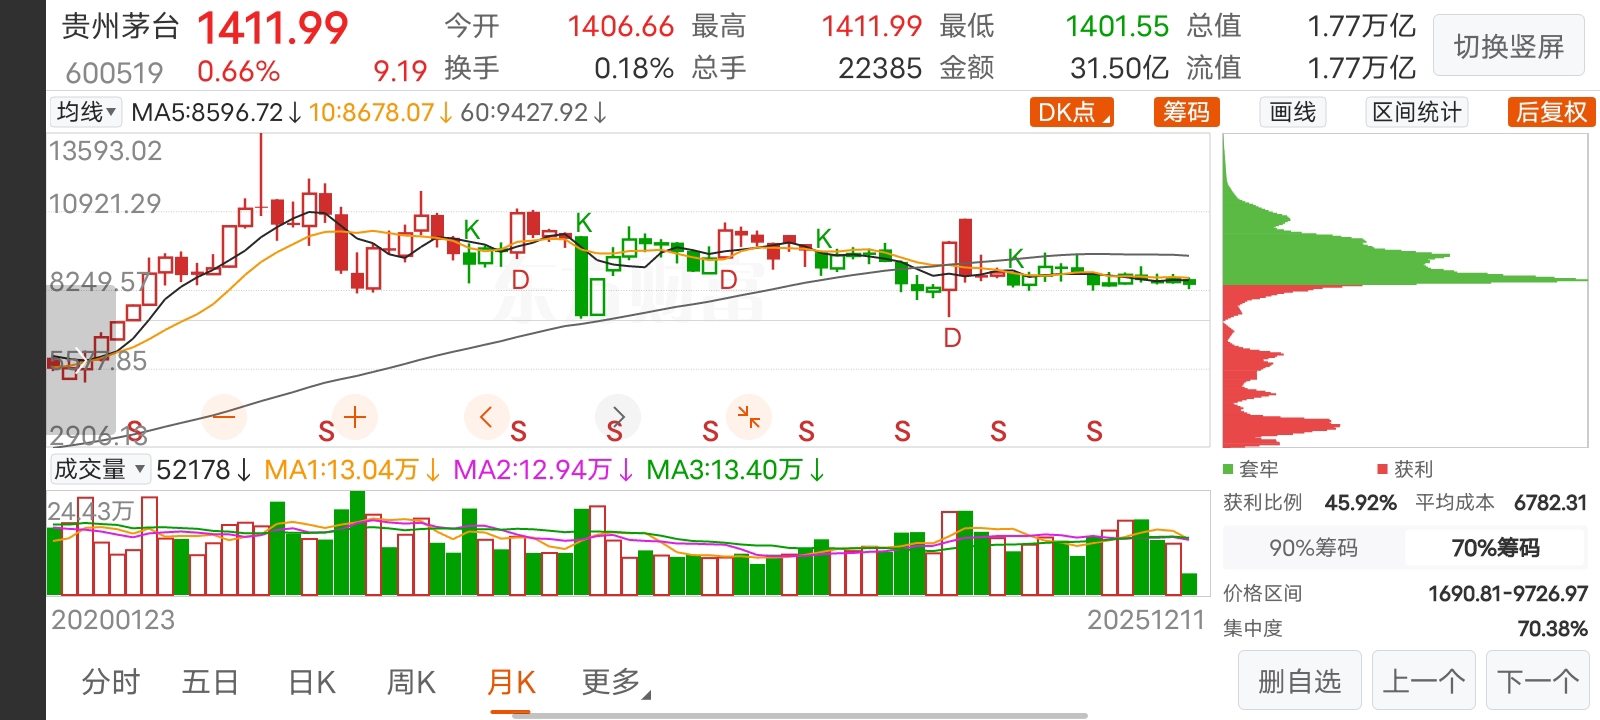Open the 画线 drawing tool
1600x720 pixels.
click(x=1293, y=112)
